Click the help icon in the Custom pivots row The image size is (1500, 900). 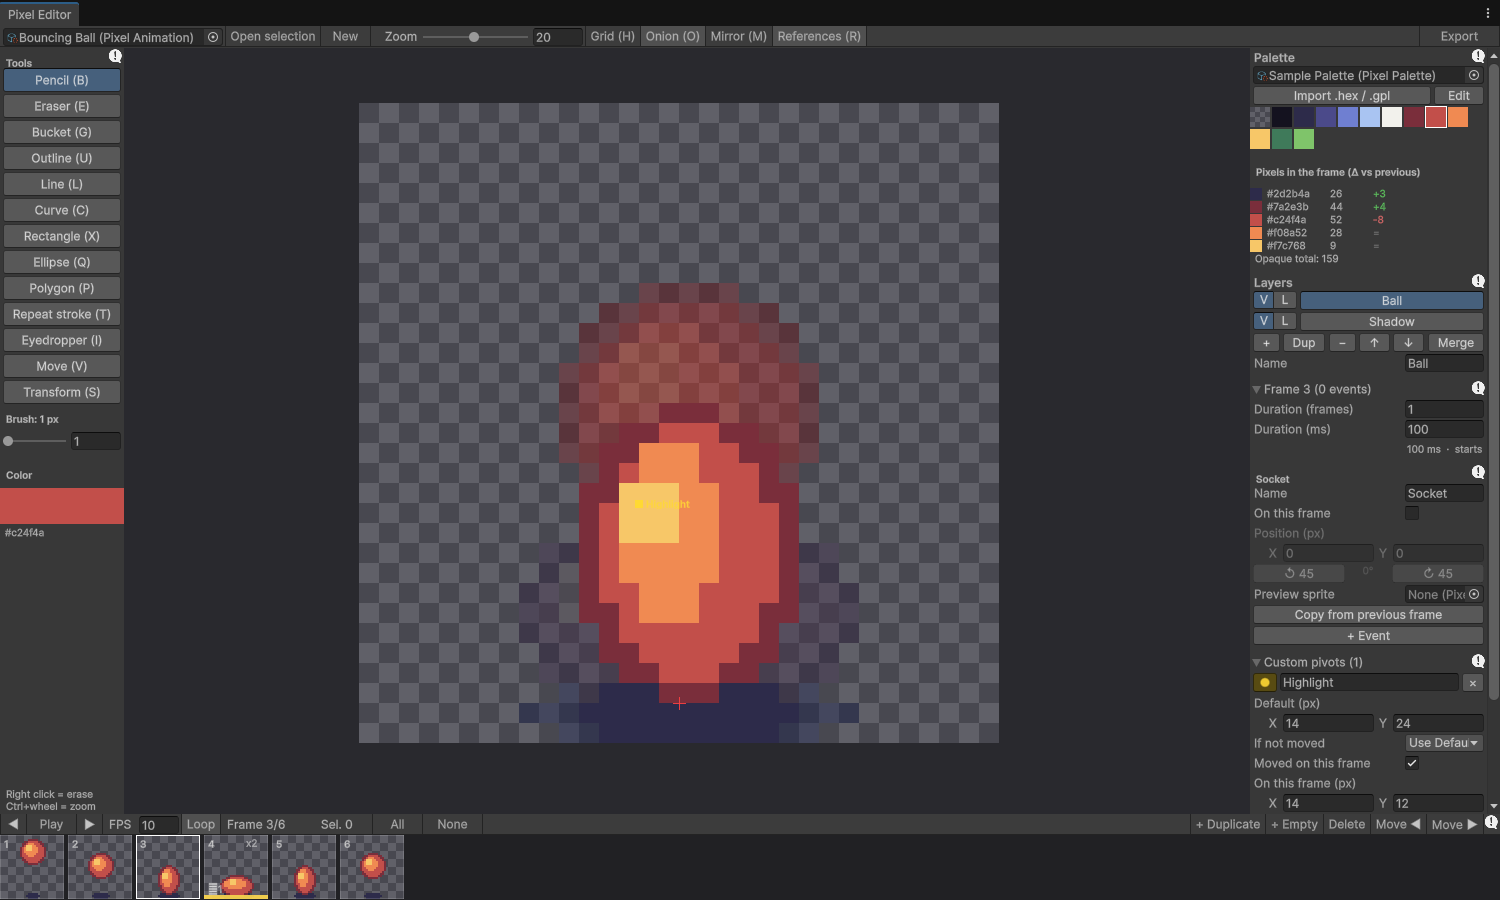[1478, 661]
